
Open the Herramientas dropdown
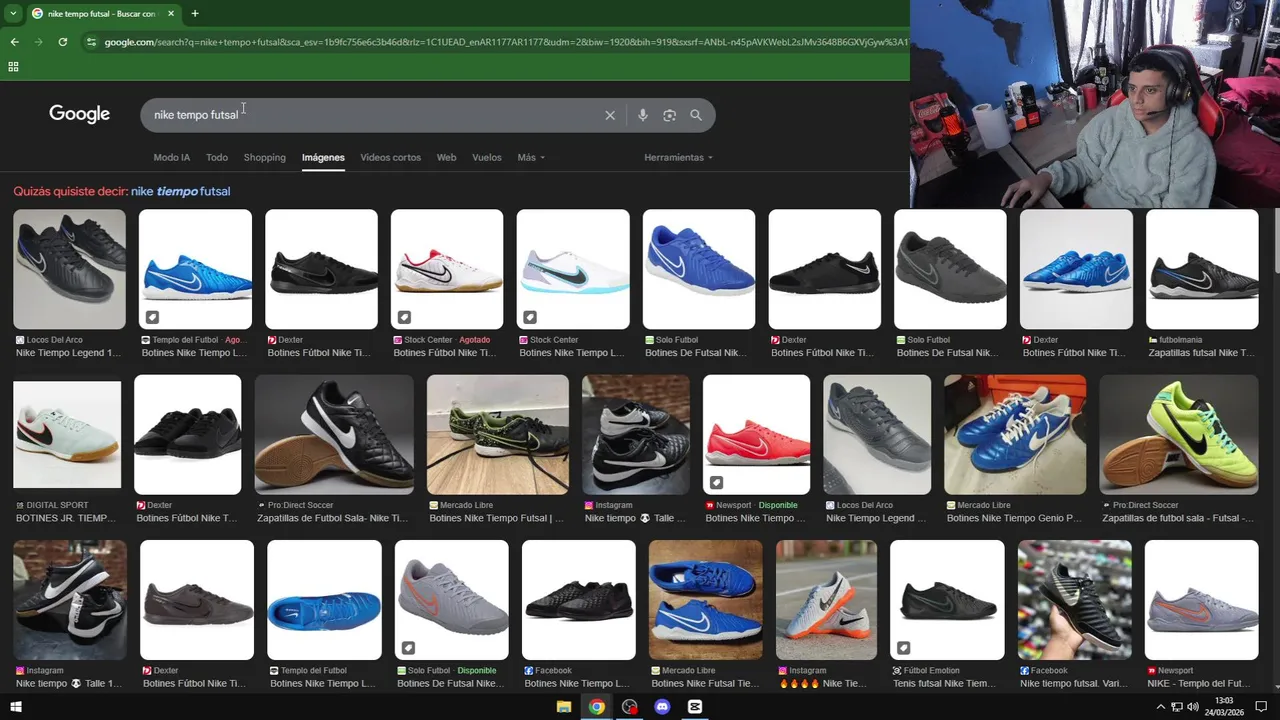pos(679,157)
